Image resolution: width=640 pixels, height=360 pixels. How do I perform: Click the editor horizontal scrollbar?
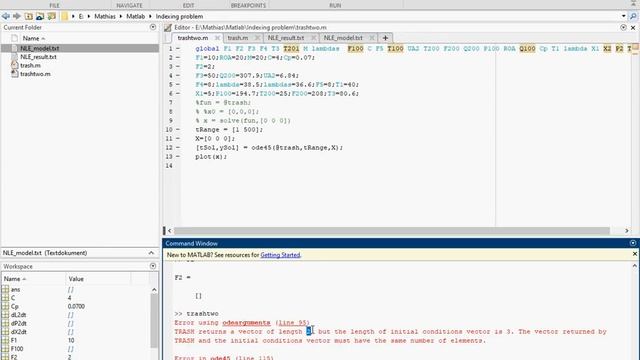392,231
